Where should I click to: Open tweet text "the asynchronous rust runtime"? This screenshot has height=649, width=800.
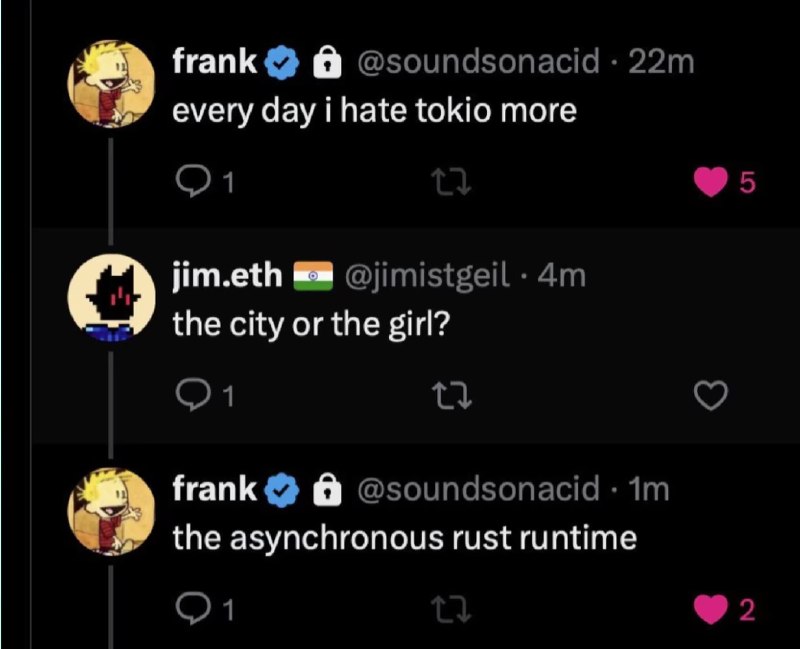coord(405,538)
